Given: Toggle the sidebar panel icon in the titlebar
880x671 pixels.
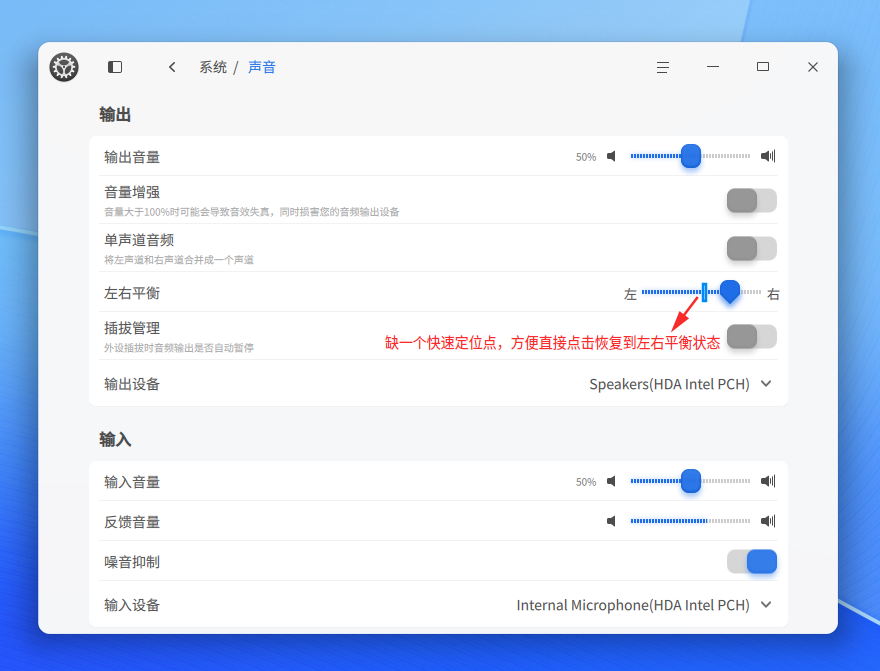Looking at the screenshot, I should point(115,66).
